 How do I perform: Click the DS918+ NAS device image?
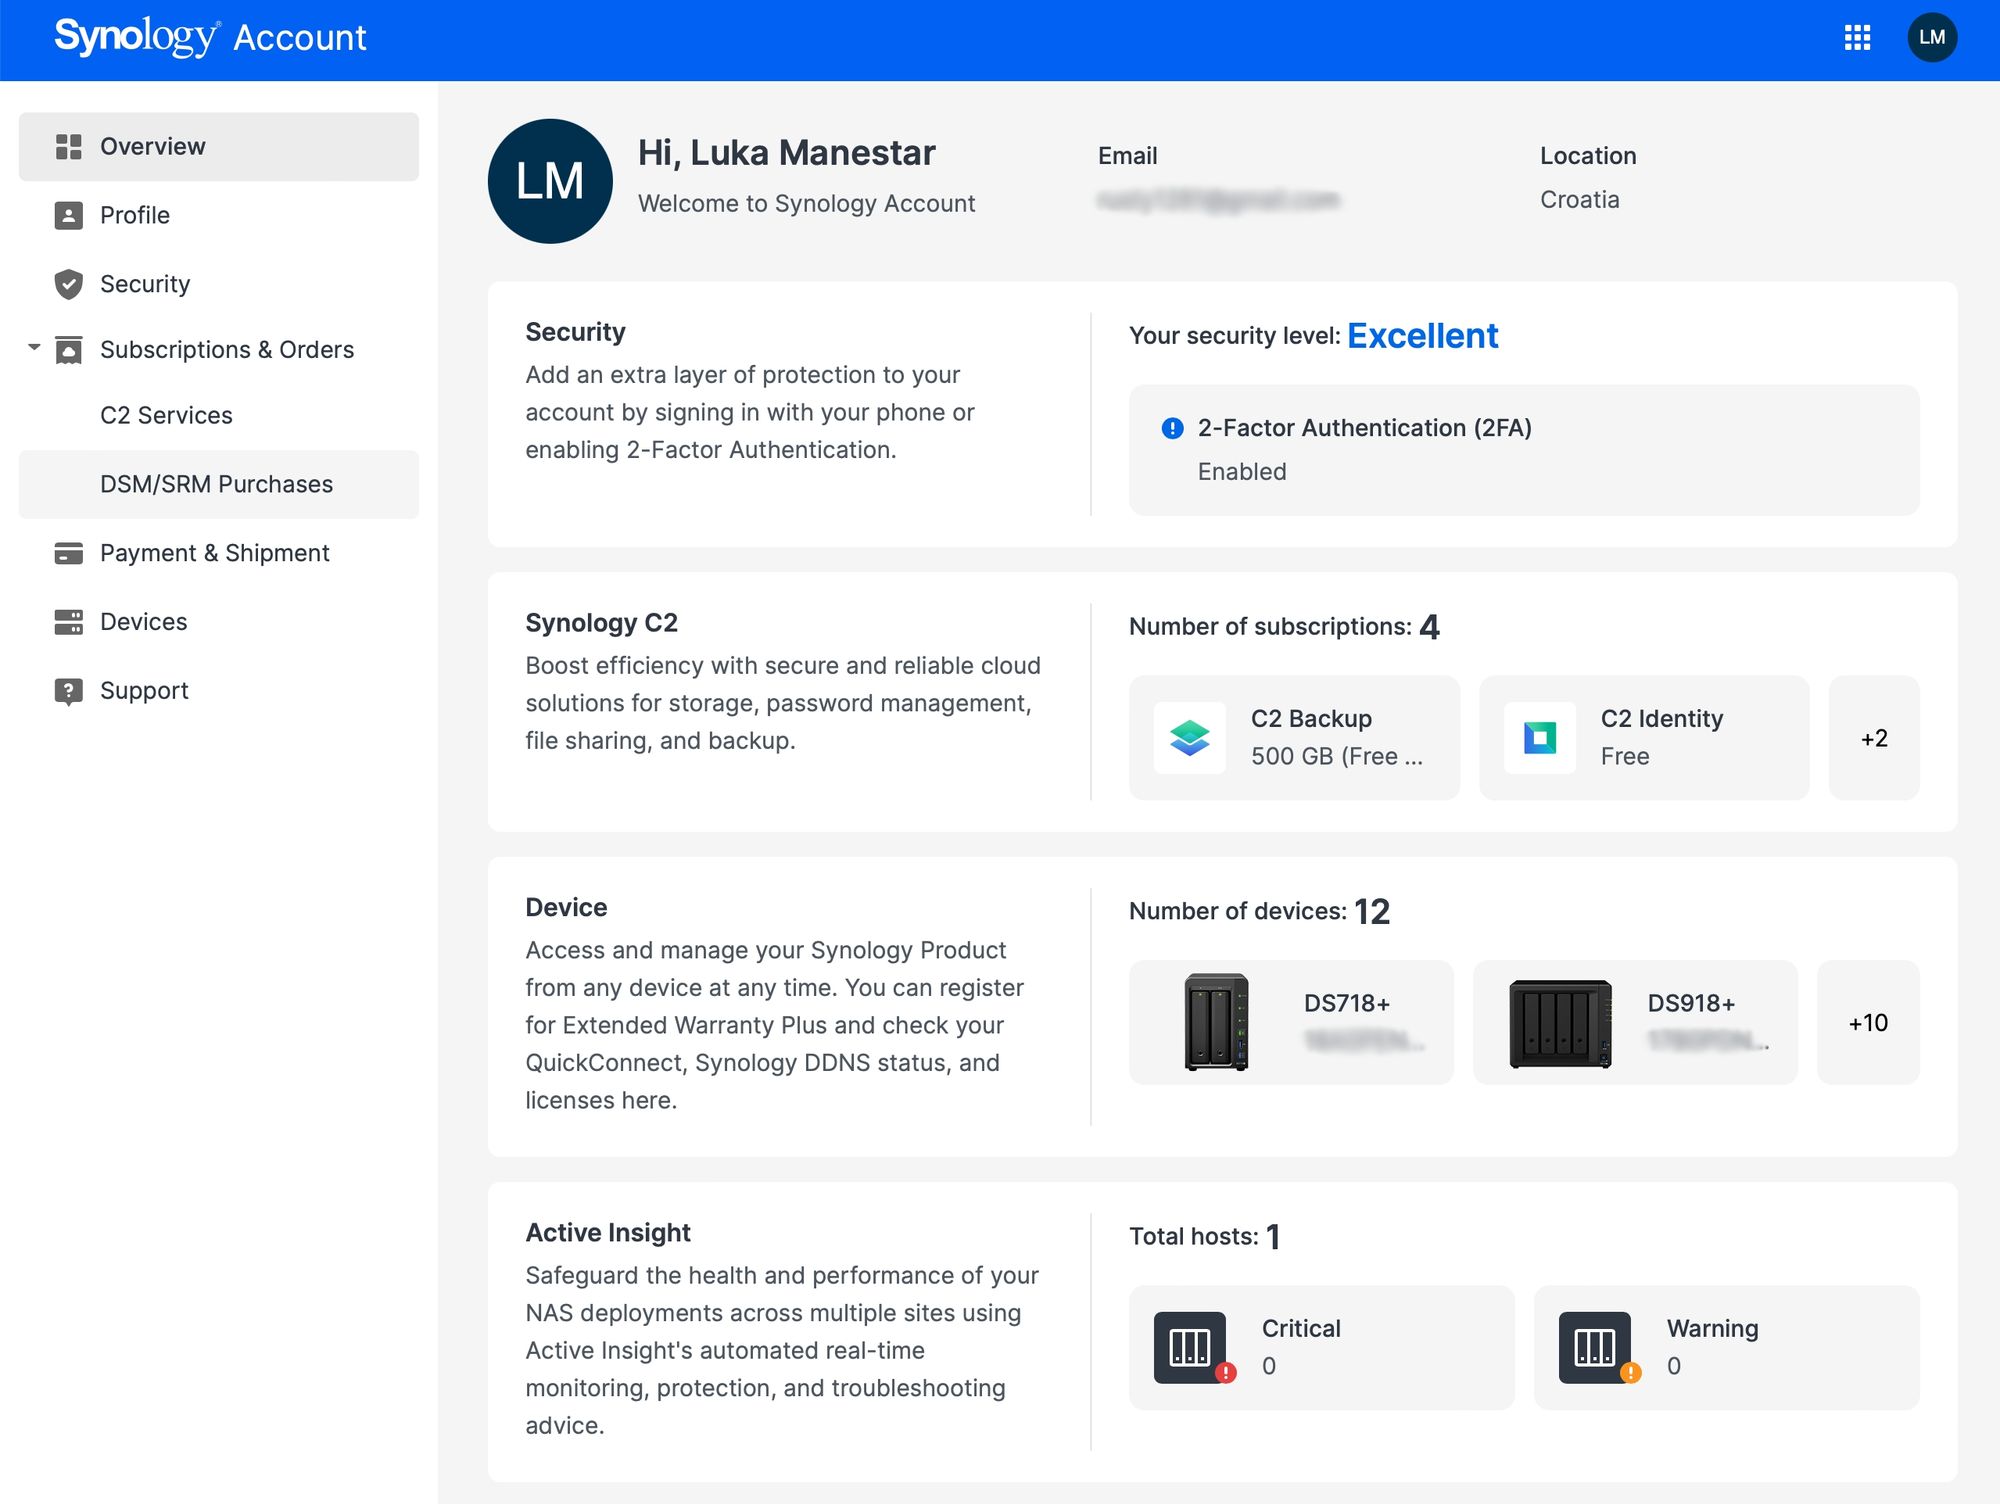pyautogui.click(x=1560, y=1023)
